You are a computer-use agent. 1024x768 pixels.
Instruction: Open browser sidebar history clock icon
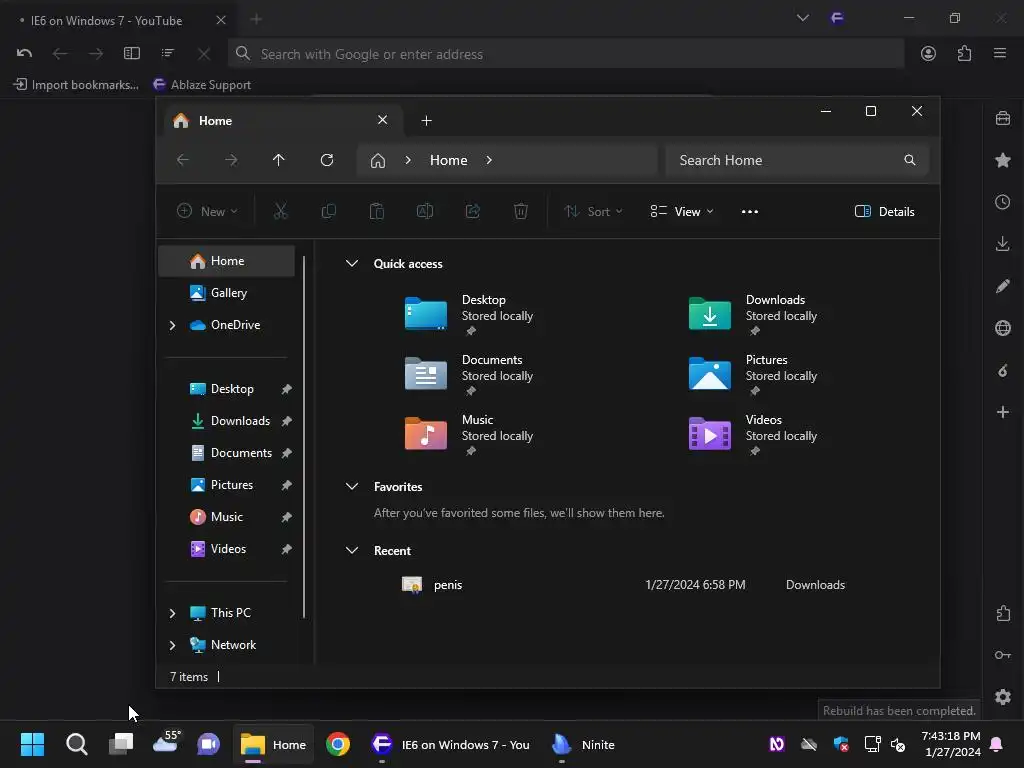click(x=1003, y=202)
